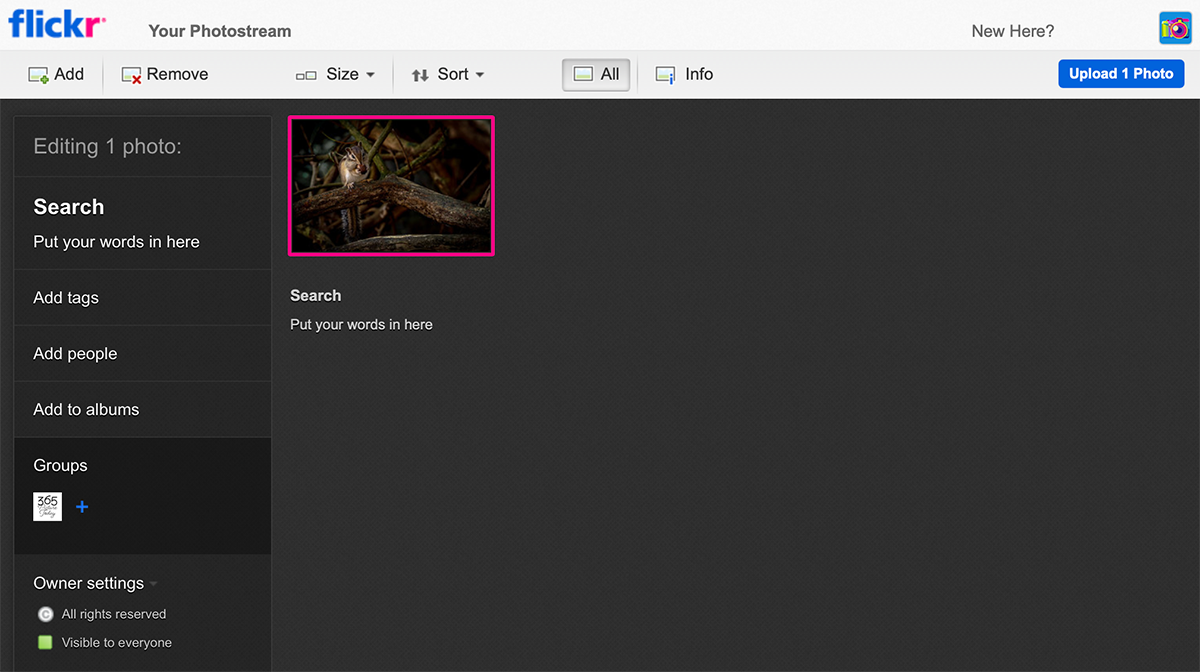This screenshot has width=1200, height=672.
Task: Select the Add to albums menu item
Action: coord(87,409)
